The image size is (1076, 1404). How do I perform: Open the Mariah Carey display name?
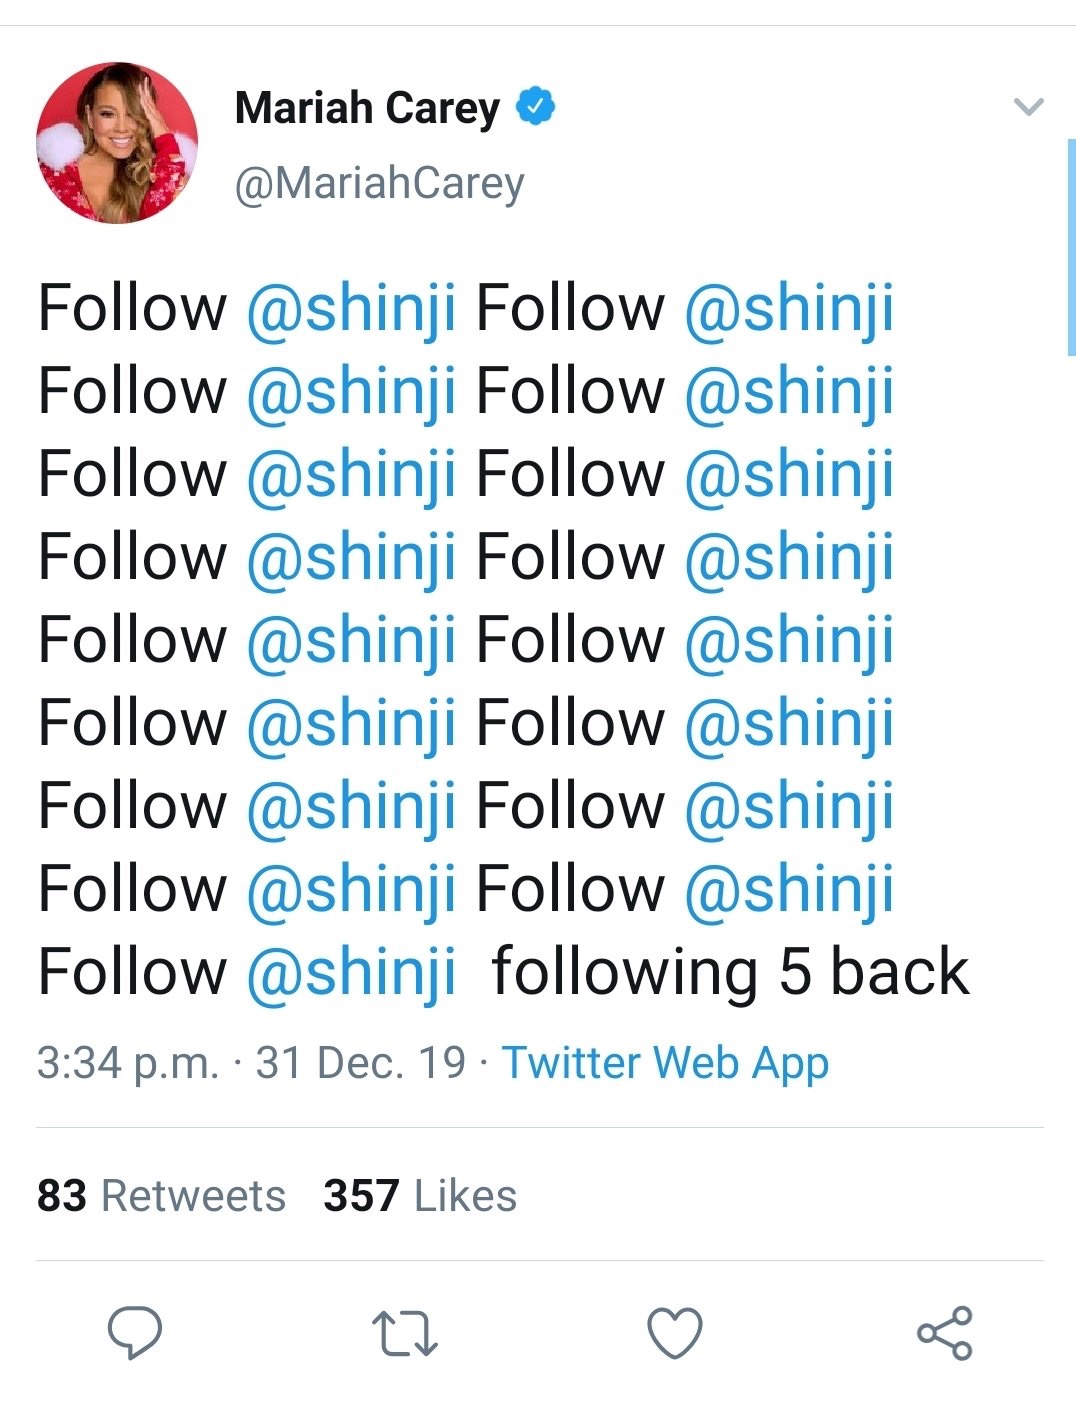[x=367, y=107]
